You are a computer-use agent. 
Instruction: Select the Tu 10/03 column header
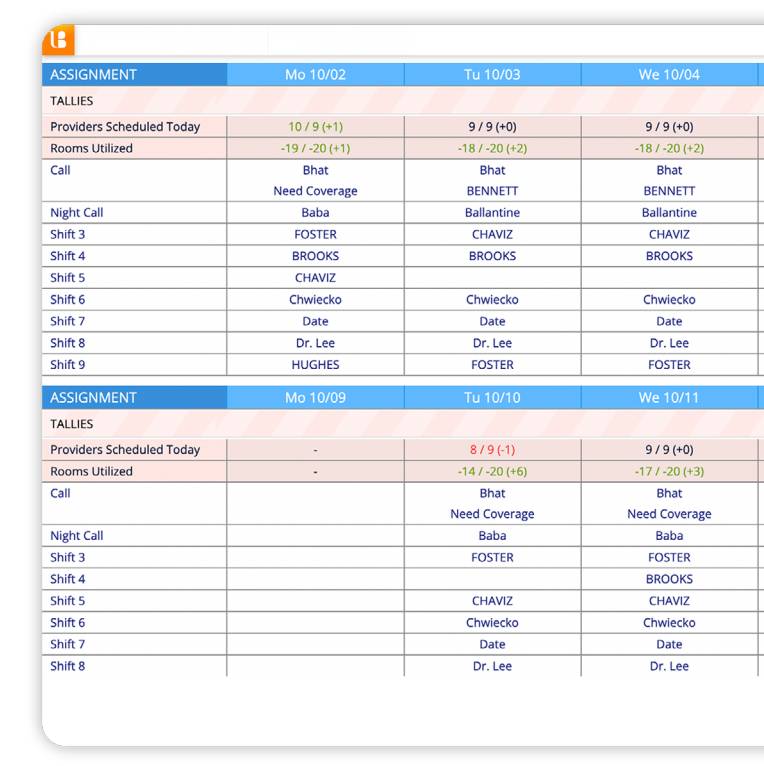click(492, 75)
